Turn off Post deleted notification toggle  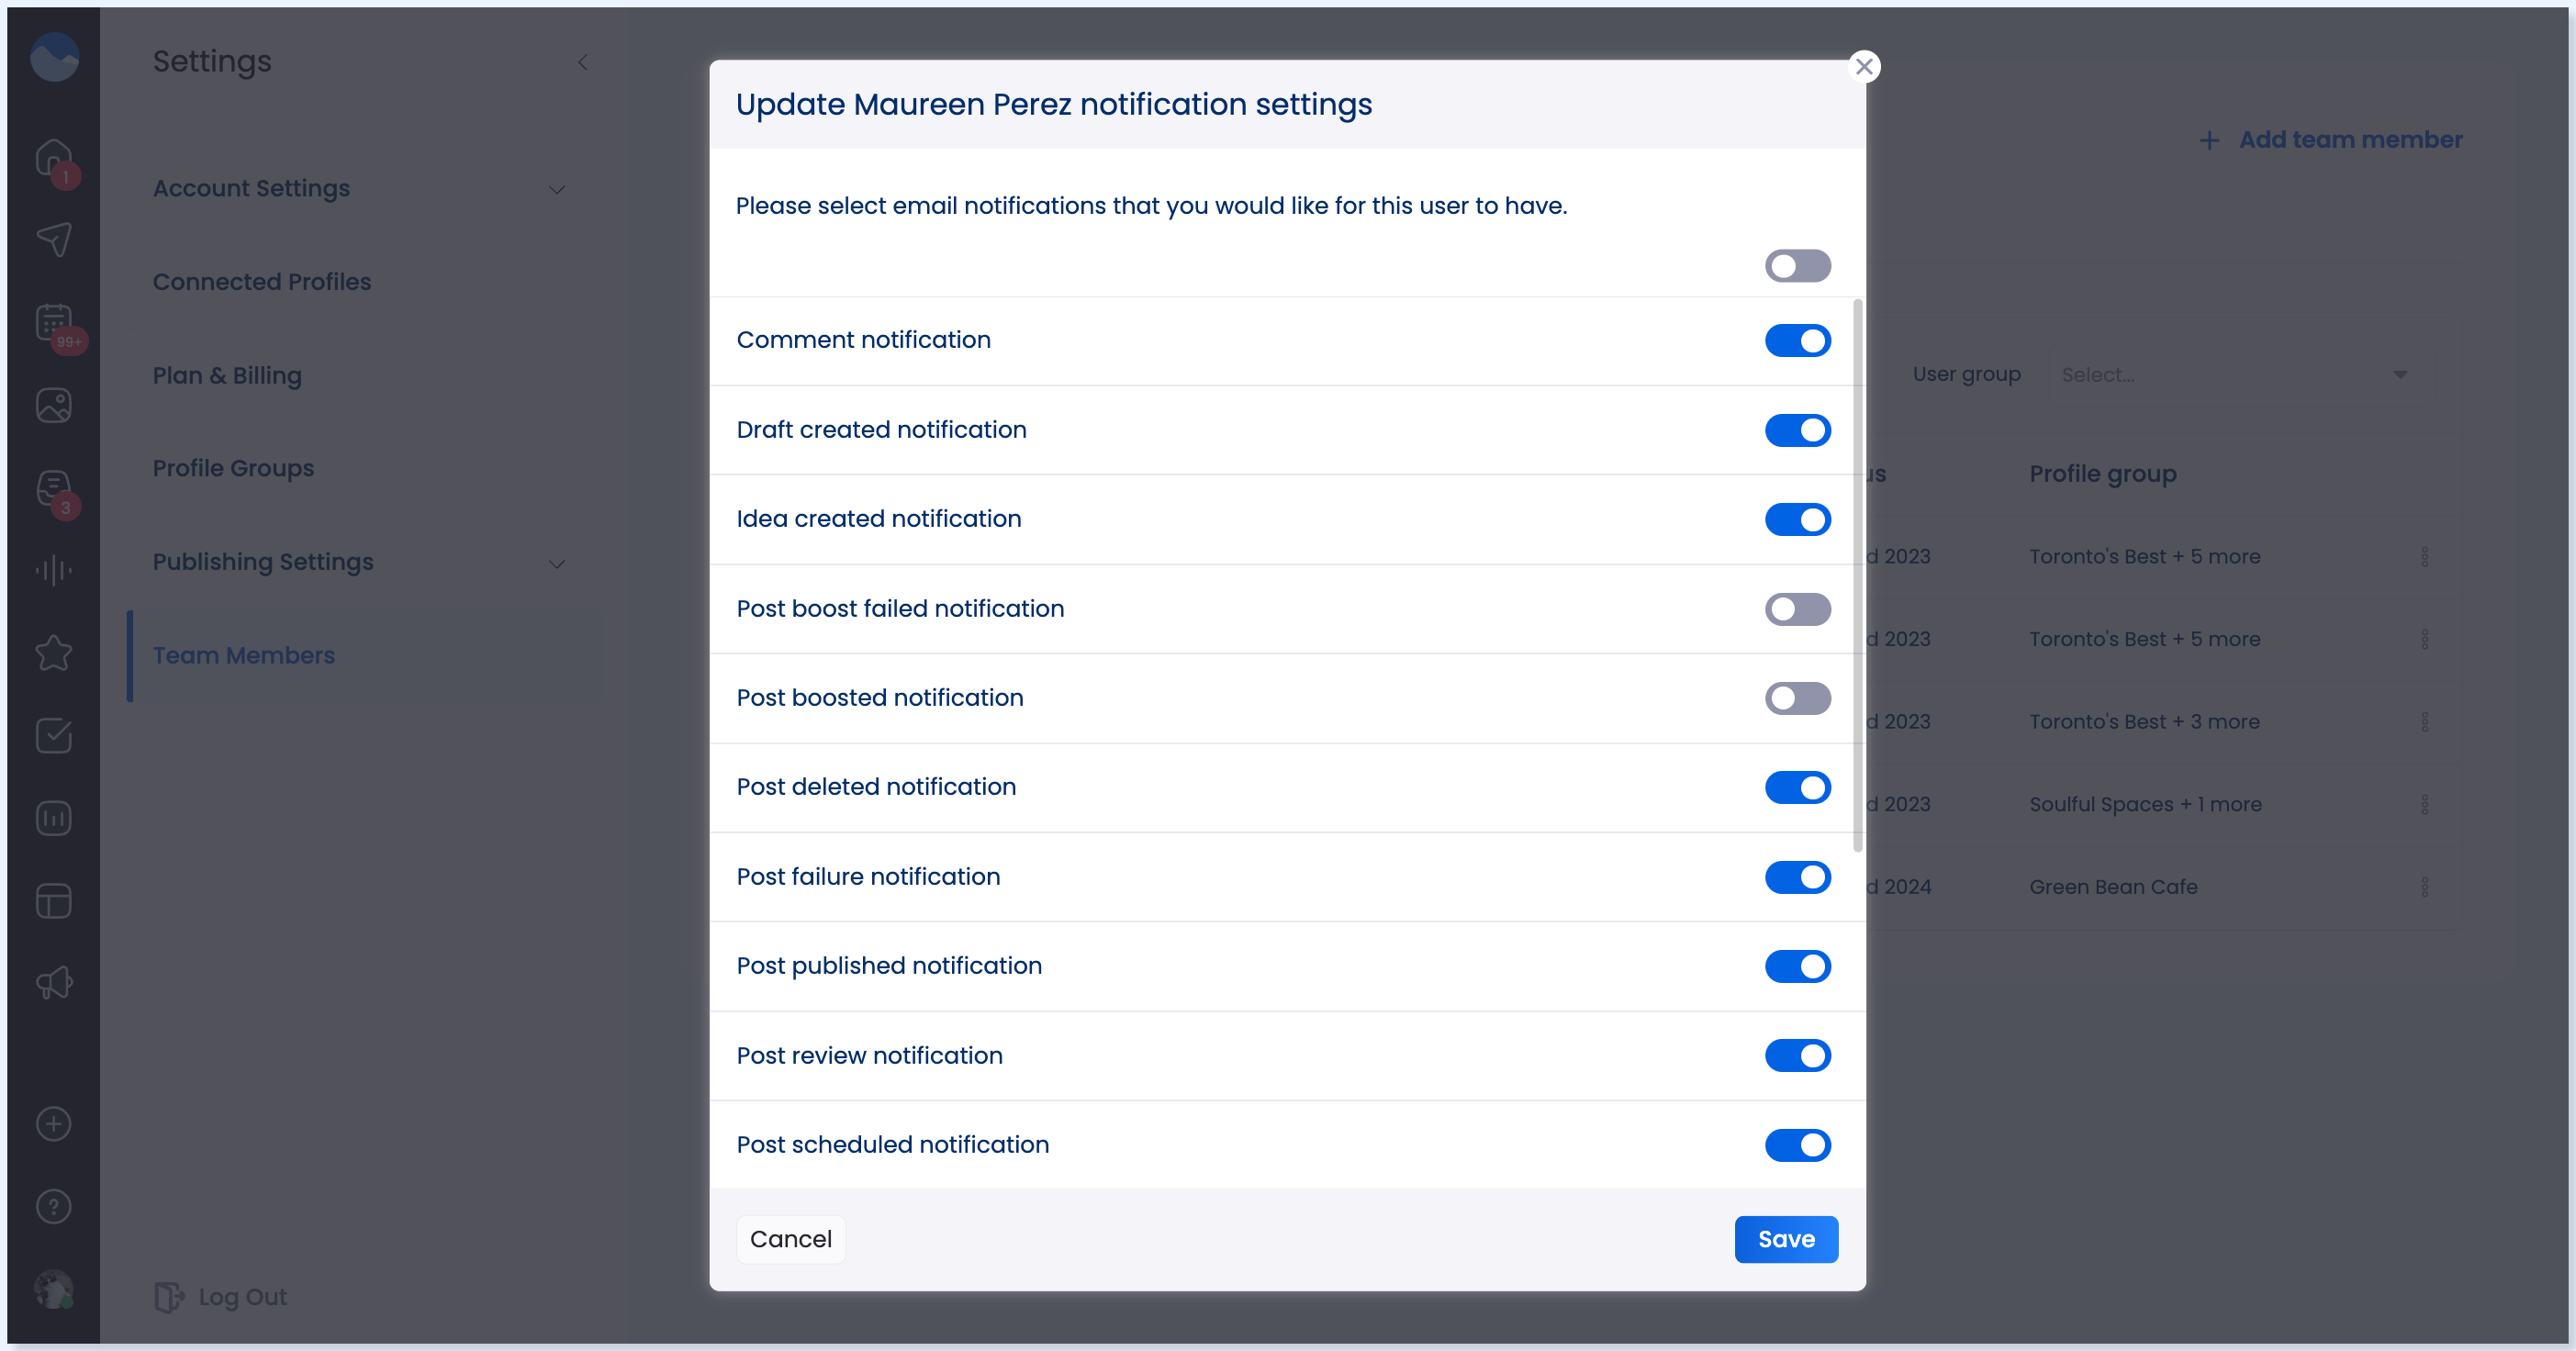pos(1797,787)
